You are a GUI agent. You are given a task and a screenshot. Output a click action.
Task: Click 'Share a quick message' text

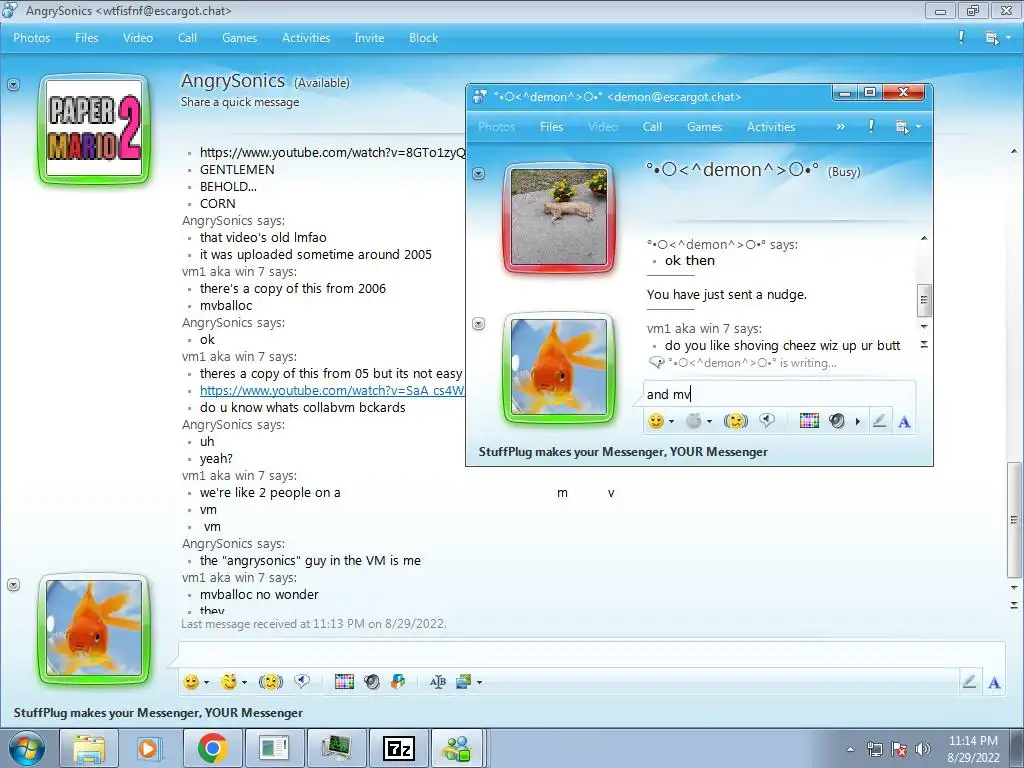coord(240,102)
